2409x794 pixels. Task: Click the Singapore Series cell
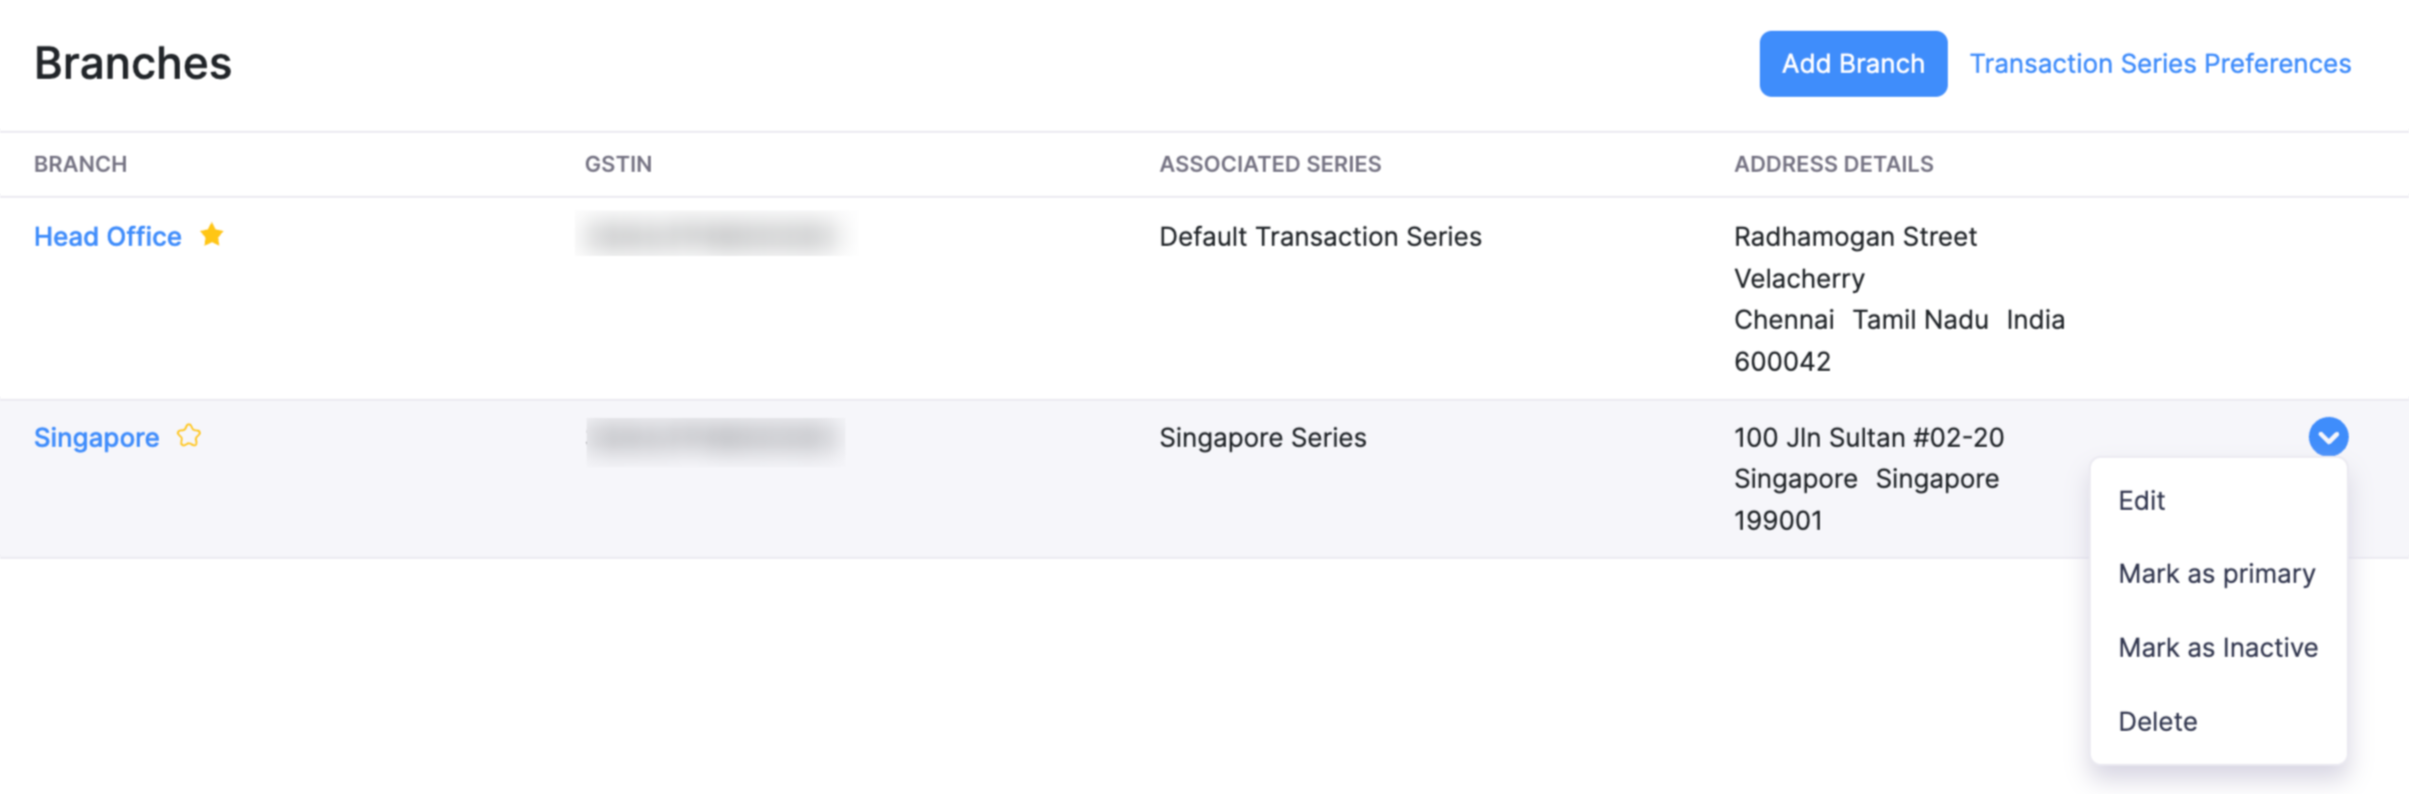1262,438
